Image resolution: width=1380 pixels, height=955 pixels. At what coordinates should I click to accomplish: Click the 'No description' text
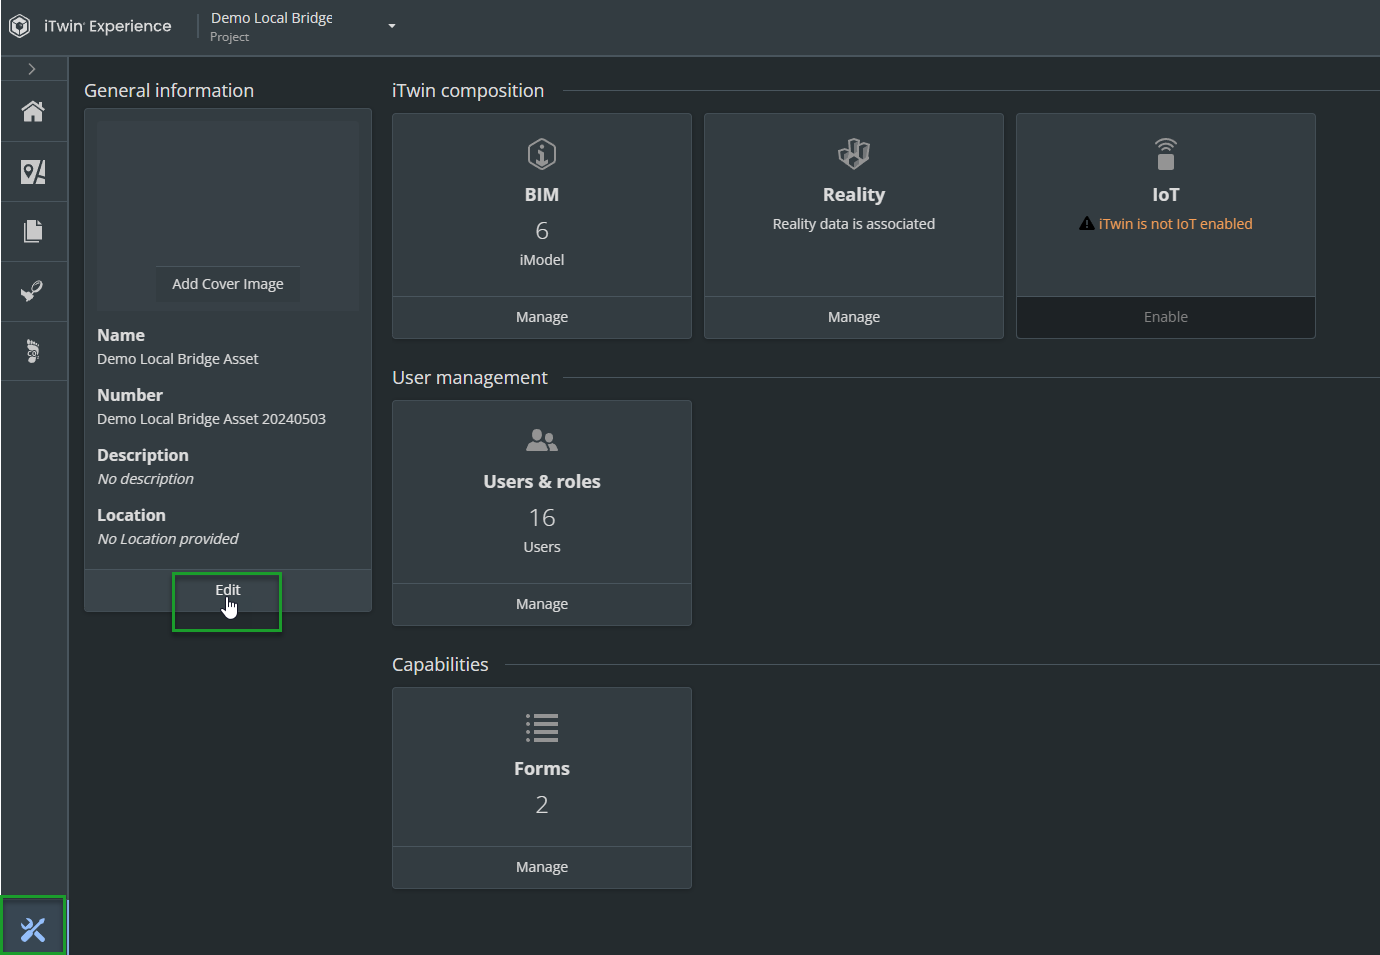(x=146, y=479)
